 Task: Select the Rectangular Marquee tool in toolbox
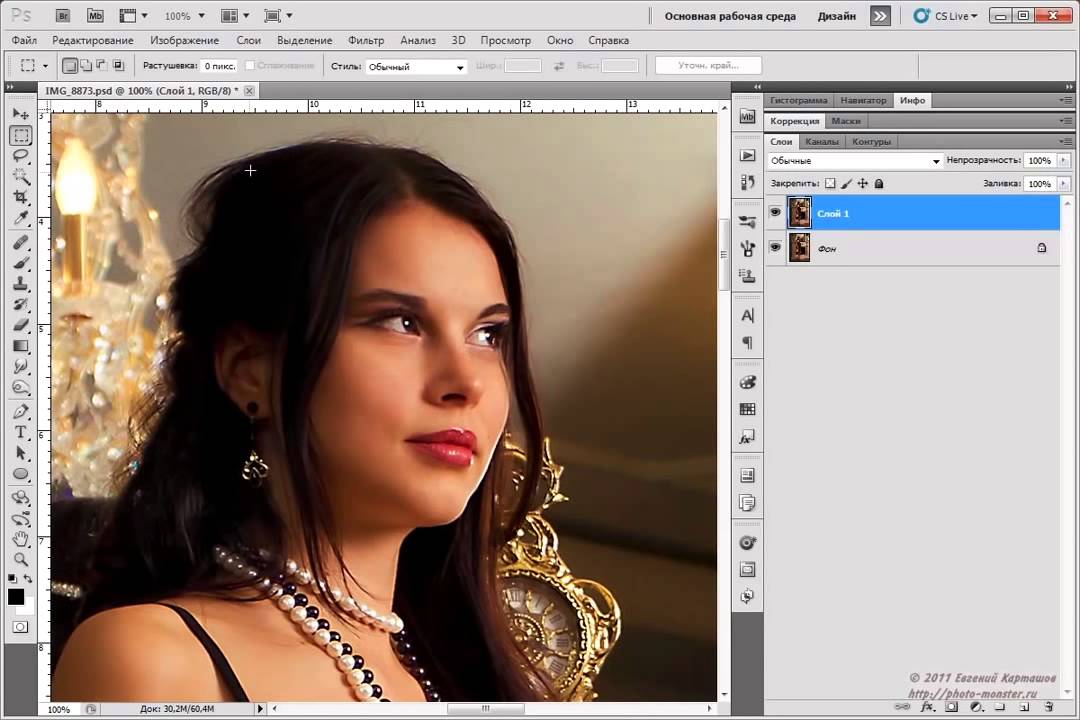21,136
